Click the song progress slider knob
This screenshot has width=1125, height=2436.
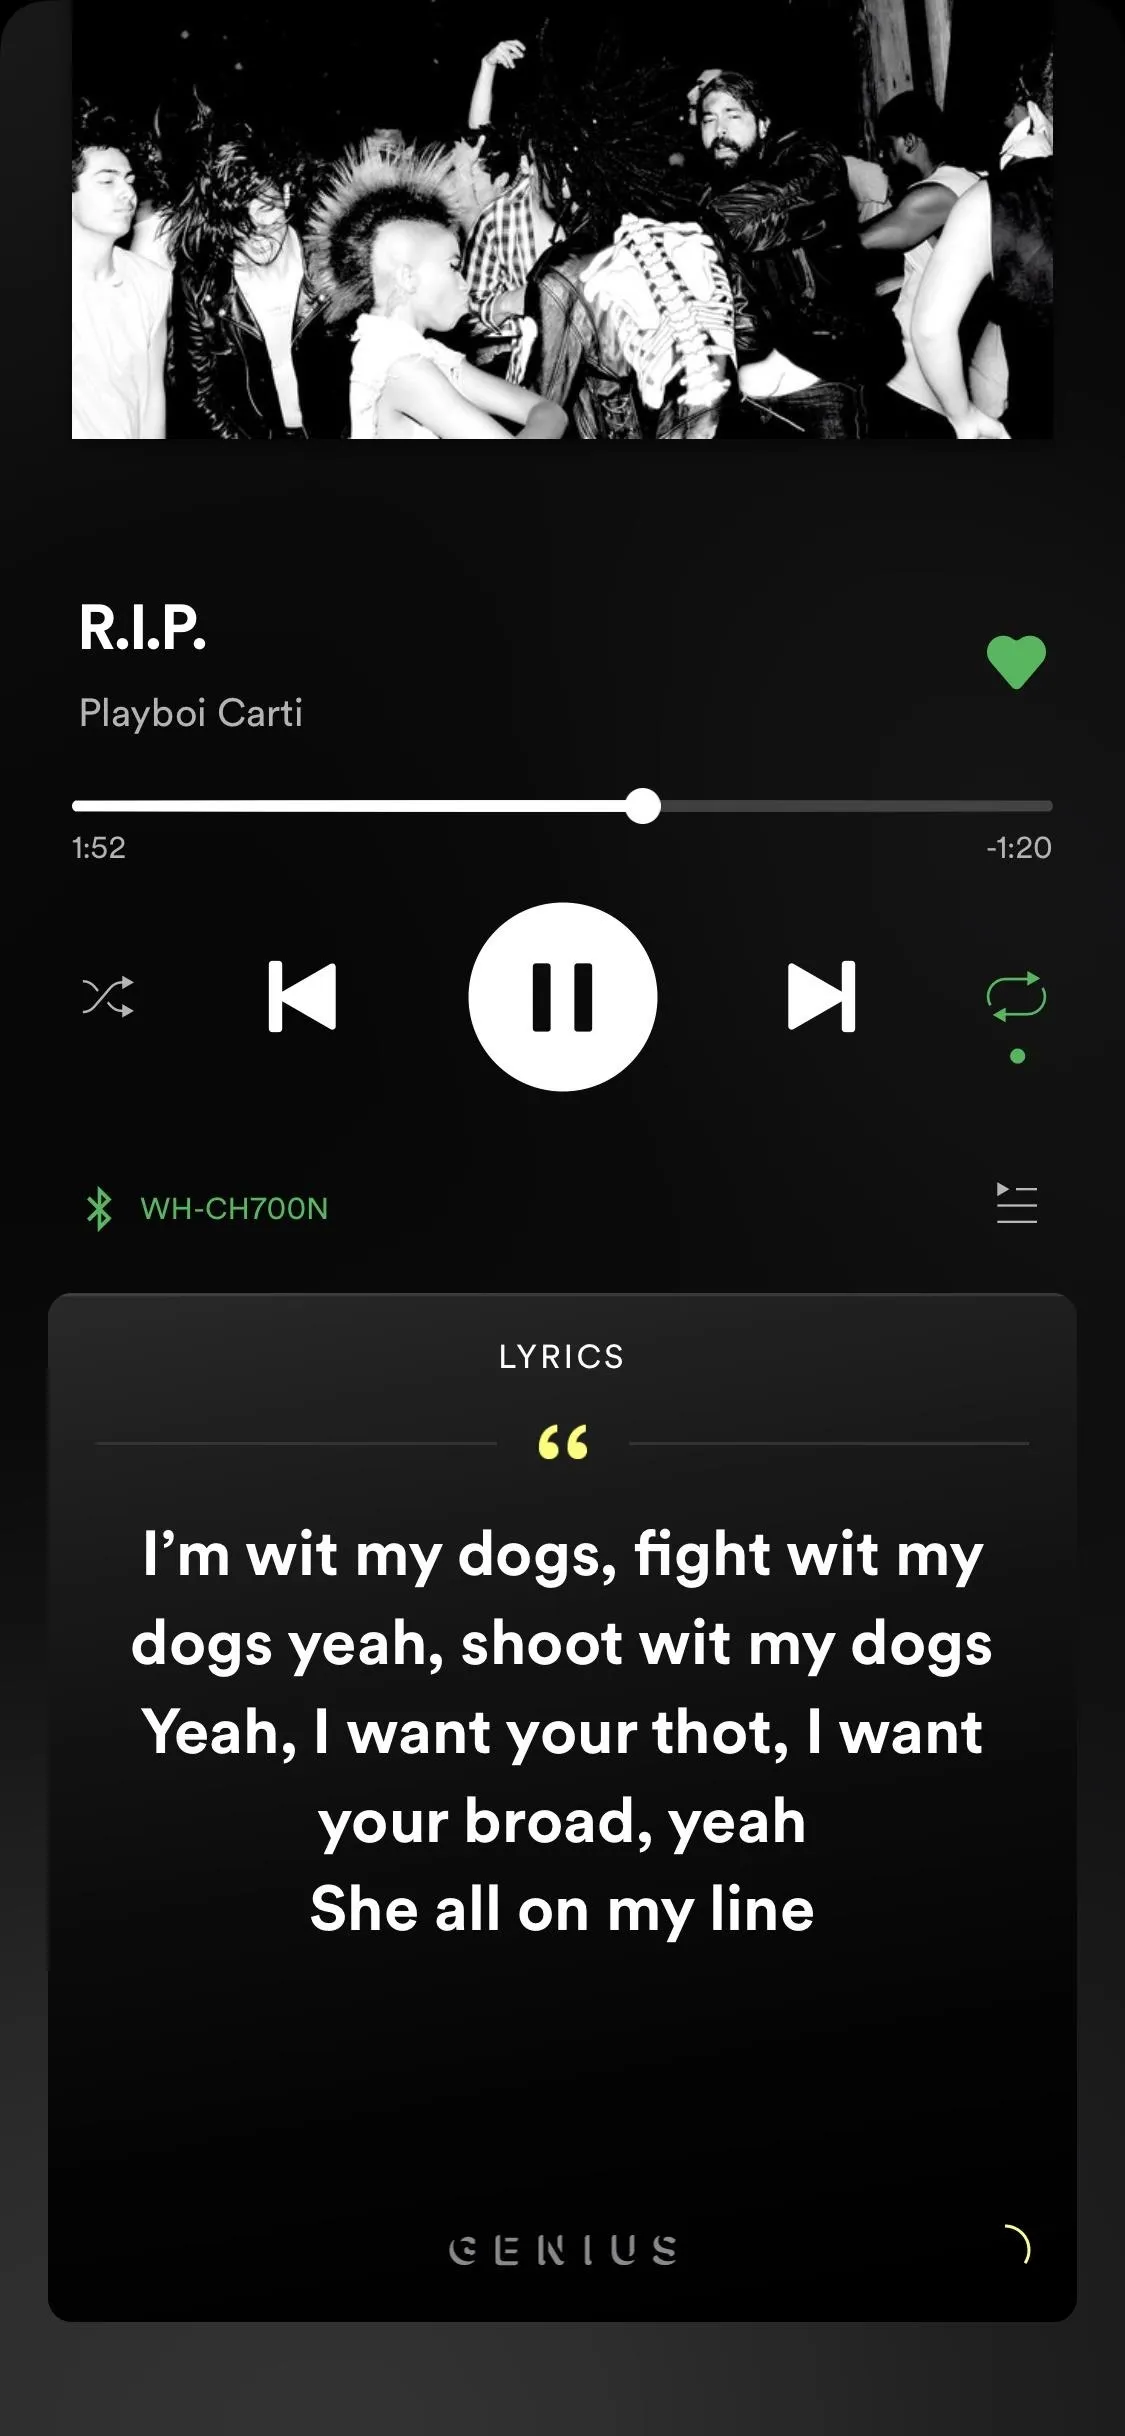tap(643, 806)
